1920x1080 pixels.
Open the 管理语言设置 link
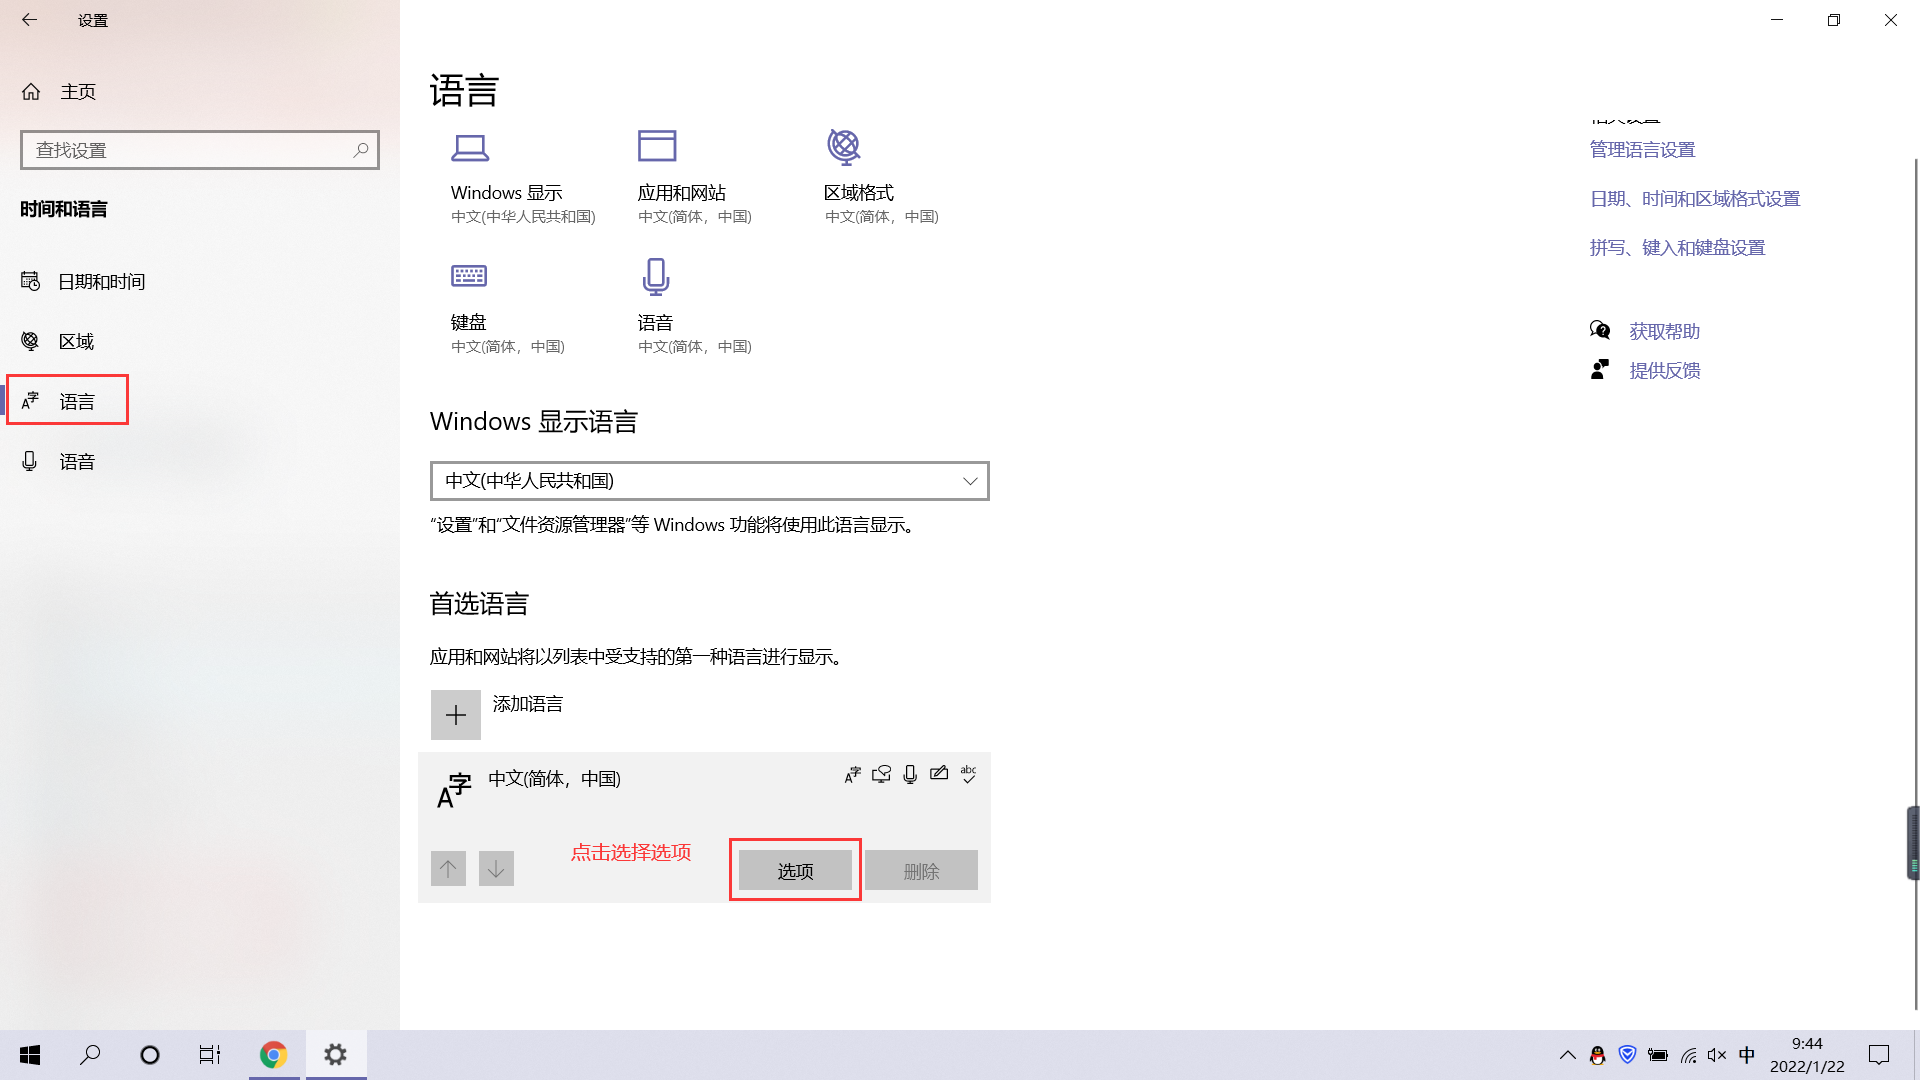click(x=1642, y=150)
